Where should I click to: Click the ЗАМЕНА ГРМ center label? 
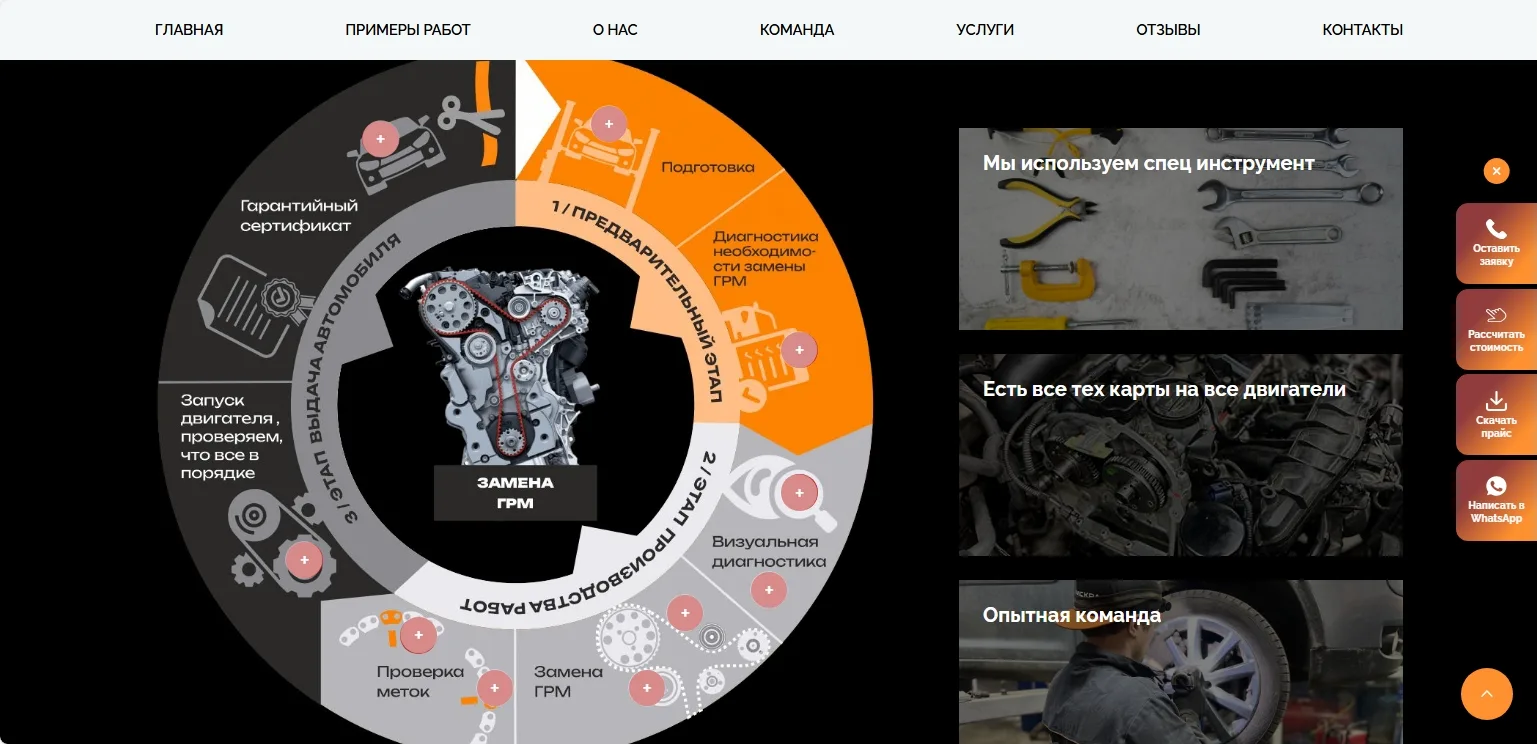[x=515, y=493]
